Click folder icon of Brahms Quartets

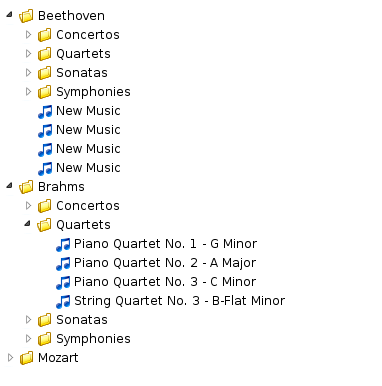click(x=44, y=225)
